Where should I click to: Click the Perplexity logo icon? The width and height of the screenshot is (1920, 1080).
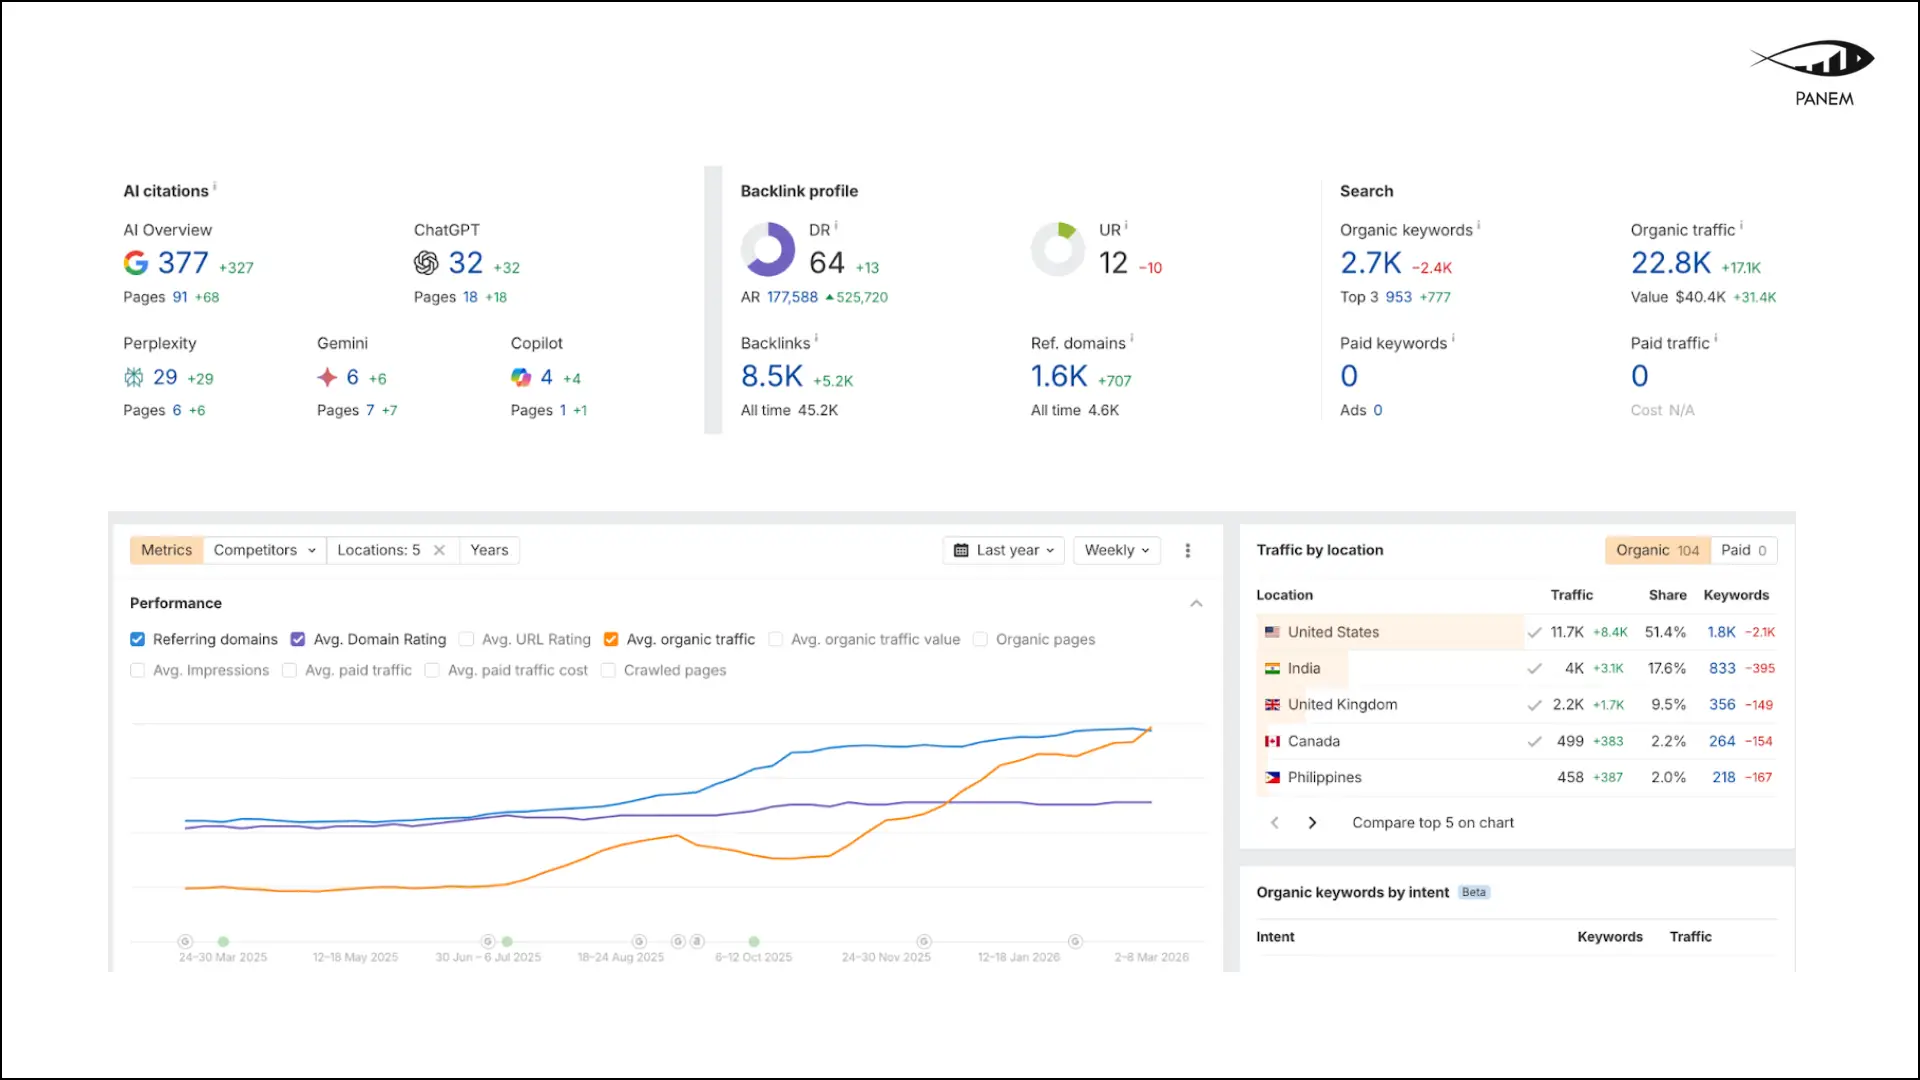[x=133, y=377]
